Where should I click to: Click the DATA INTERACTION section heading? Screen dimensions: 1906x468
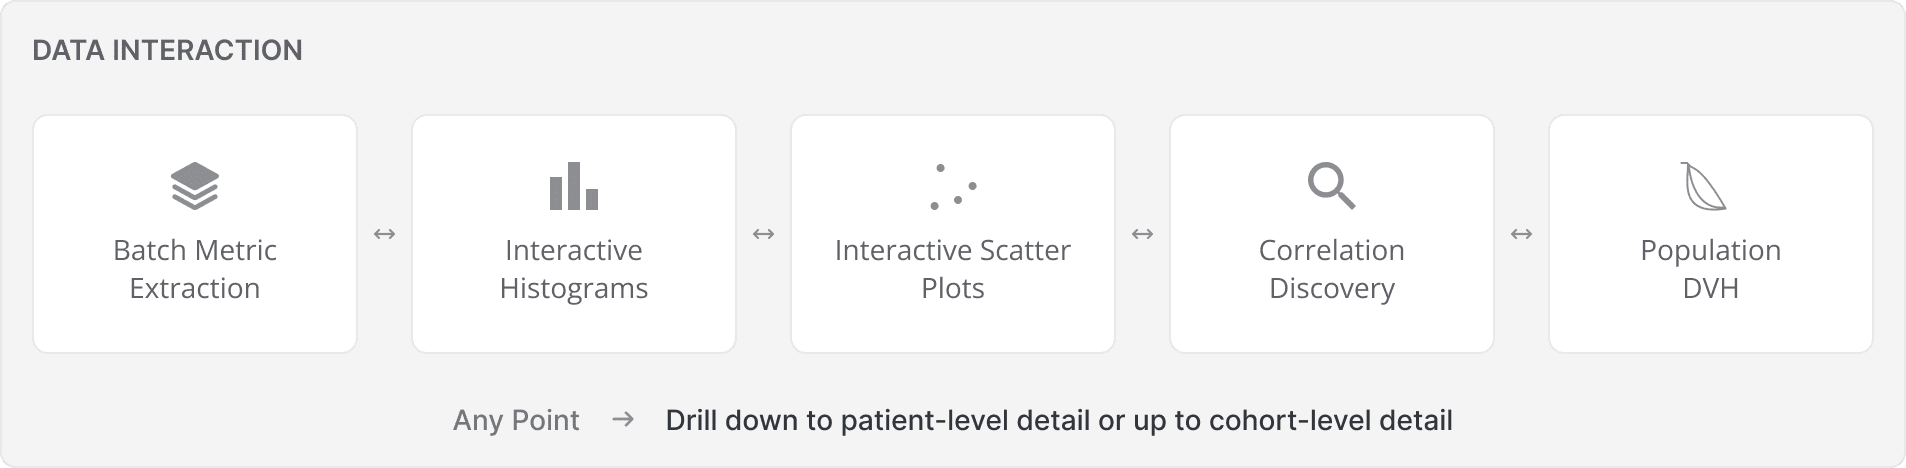168,51
